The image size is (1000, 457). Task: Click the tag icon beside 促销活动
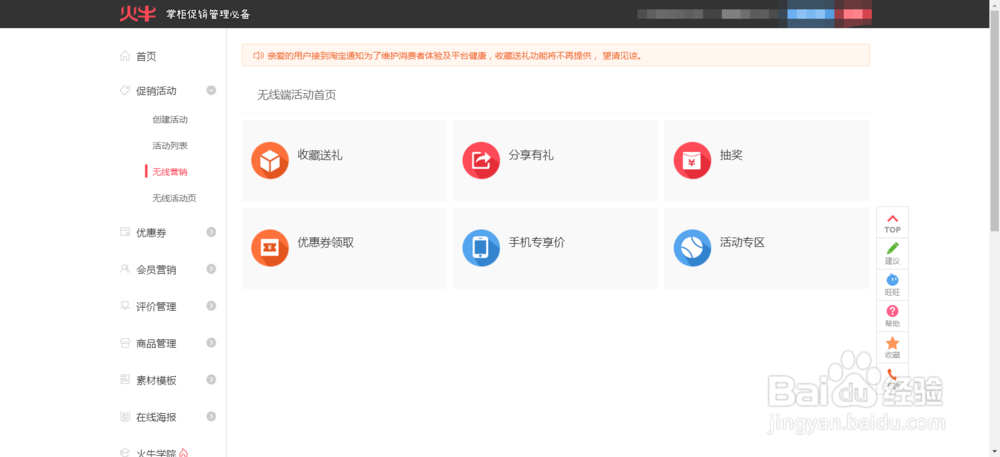(x=125, y=91)
